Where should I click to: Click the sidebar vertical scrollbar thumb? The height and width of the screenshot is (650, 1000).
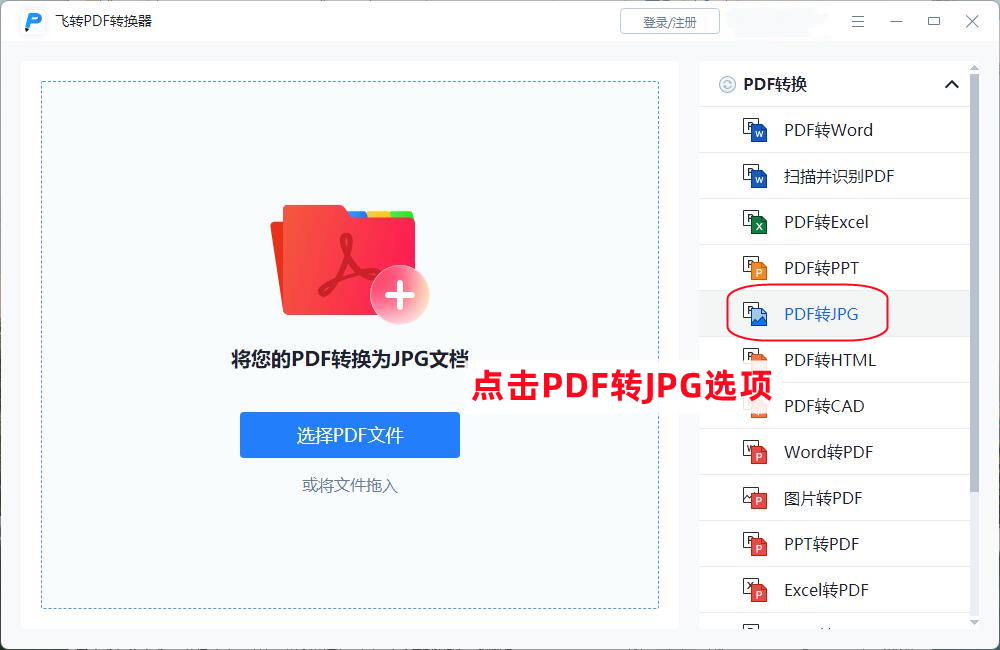pyautogui.click(x=974, y=282)
